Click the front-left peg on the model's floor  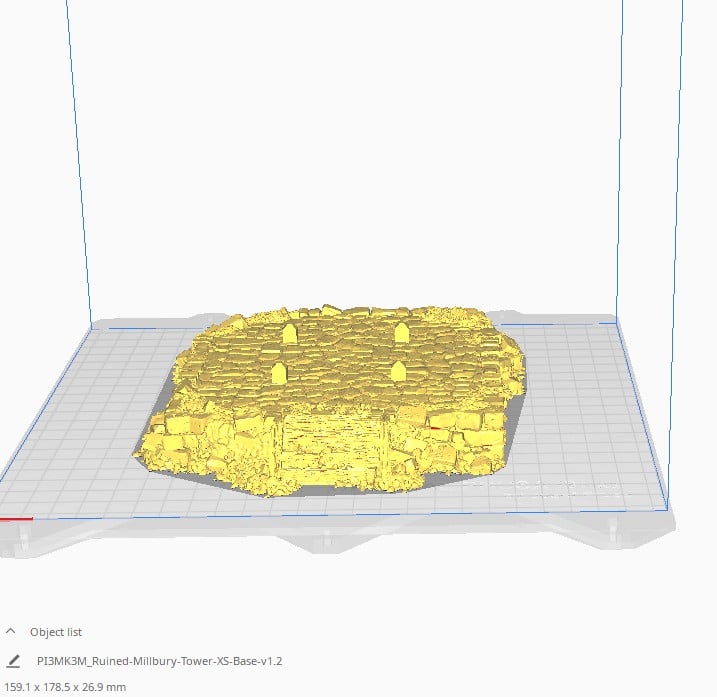click(279, 373)
